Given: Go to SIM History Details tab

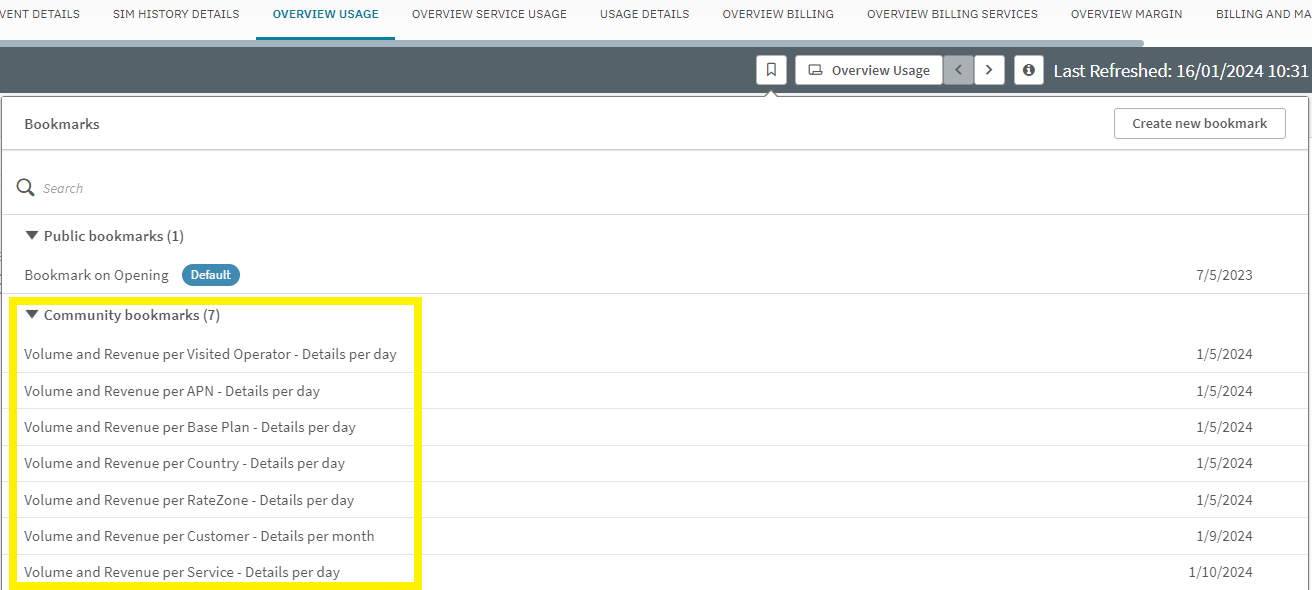Looking at the screenshot, I should [176, 14].
